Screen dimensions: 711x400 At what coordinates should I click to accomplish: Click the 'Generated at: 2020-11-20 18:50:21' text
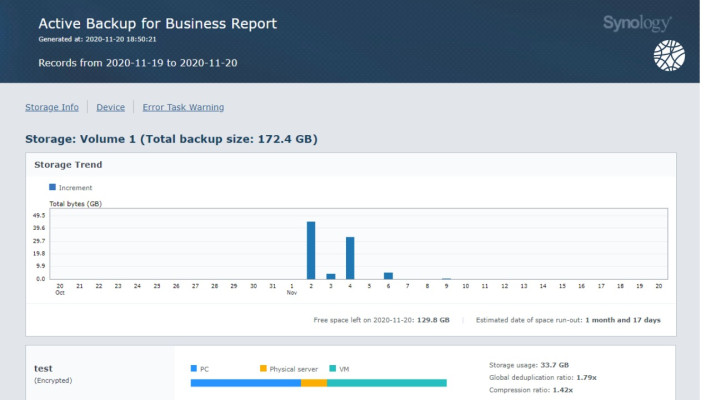coord(97,39)
